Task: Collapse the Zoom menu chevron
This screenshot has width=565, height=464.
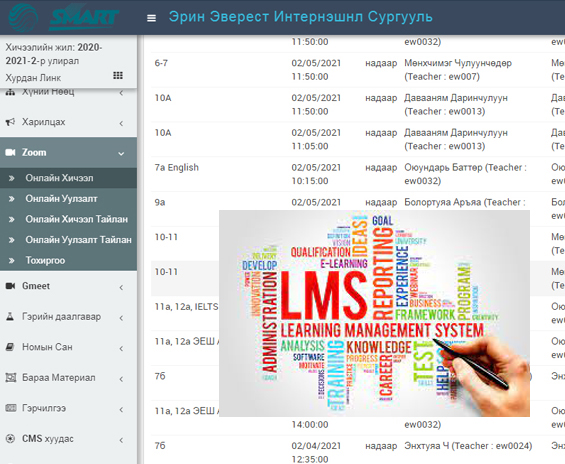Action: (121, 153)
